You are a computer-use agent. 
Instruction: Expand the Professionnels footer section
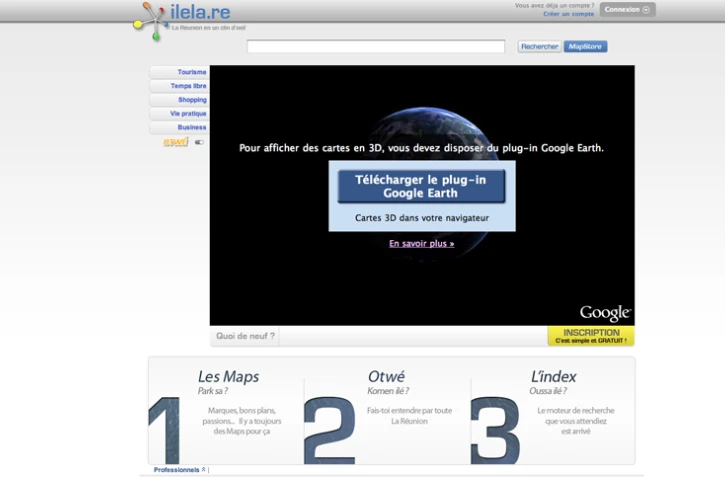pyautogui.click(x=179, y=470)
